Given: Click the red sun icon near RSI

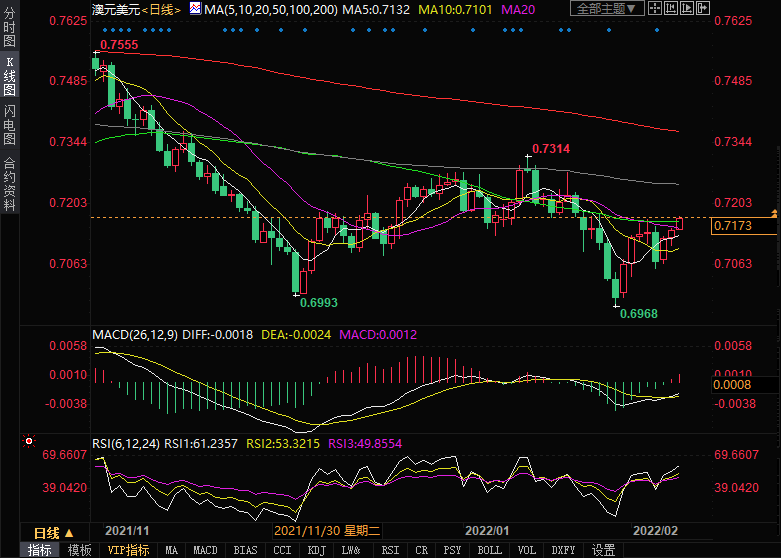Looking at the screenshot, I should click(x=28, y=439).
